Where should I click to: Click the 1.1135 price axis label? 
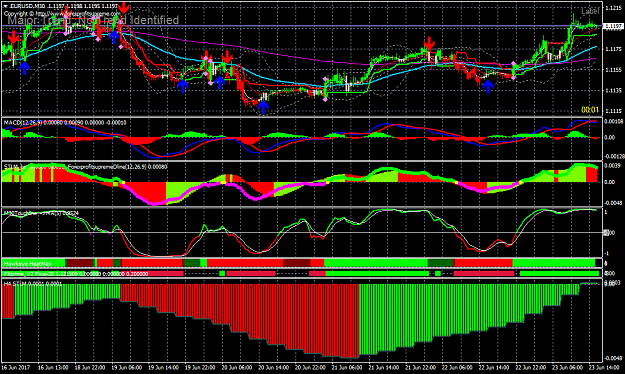612,90
